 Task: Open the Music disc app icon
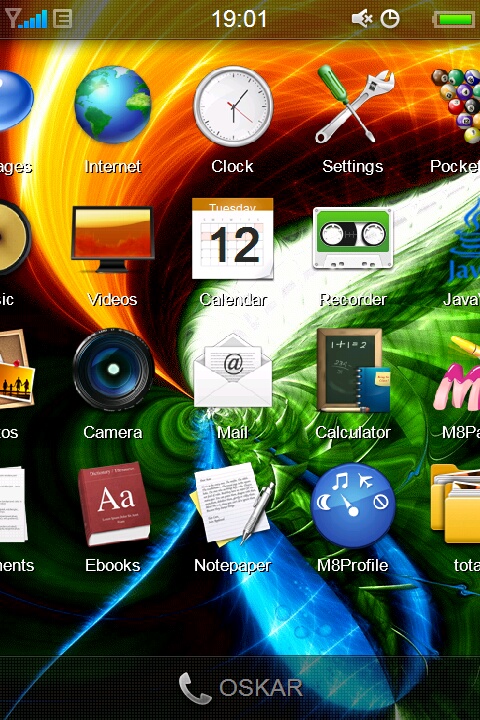click(15, 237)
